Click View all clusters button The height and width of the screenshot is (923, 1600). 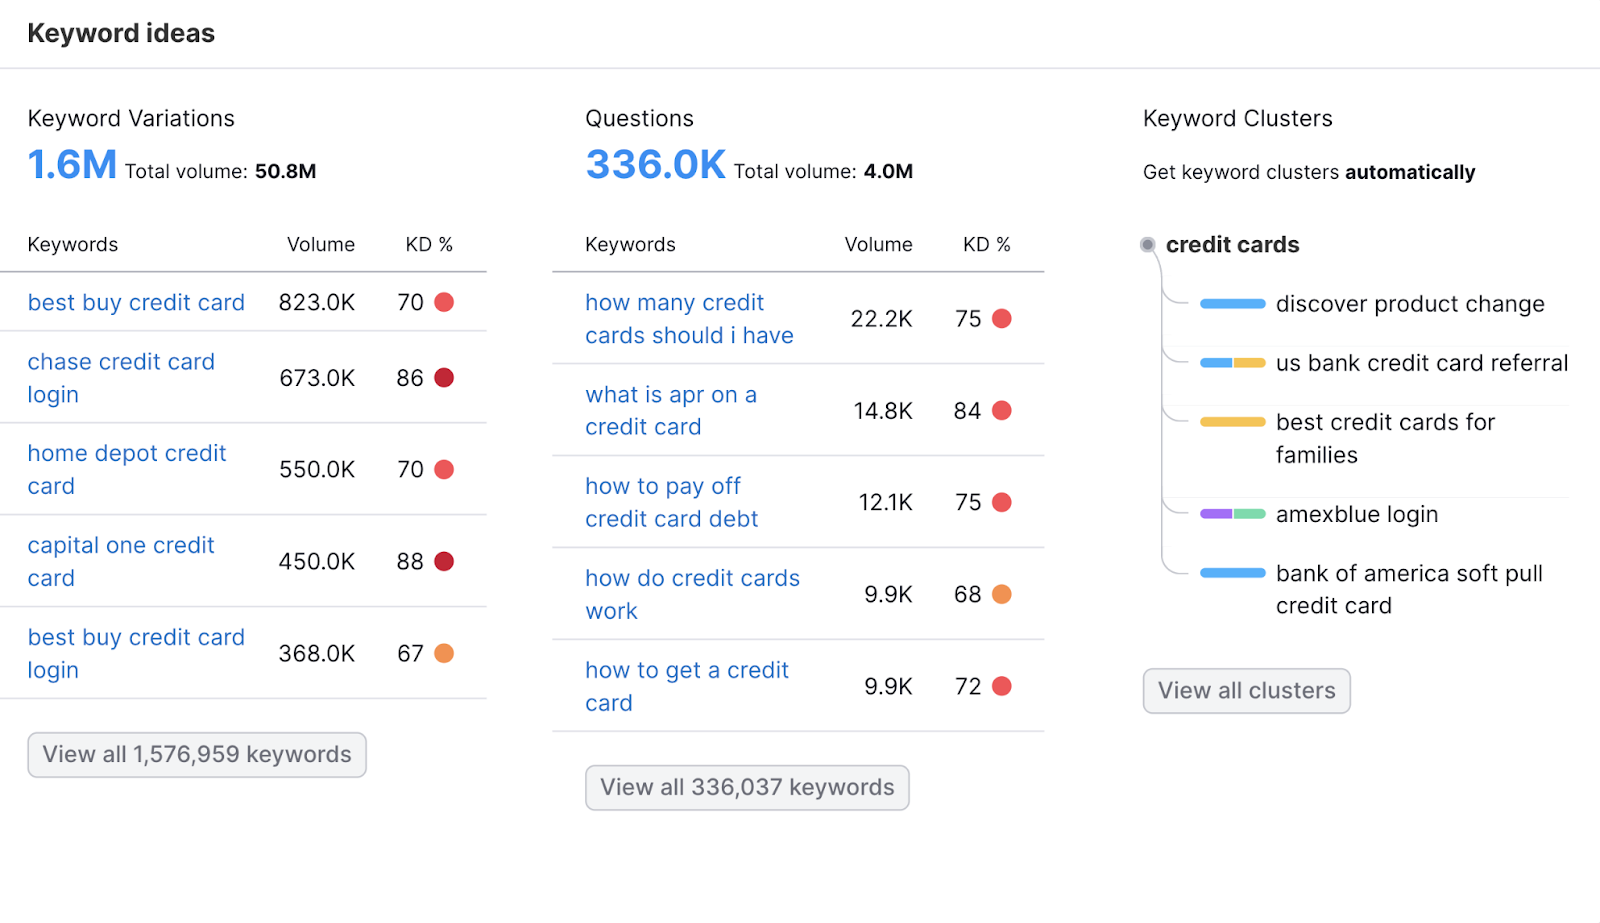(x=1247, y=691)
